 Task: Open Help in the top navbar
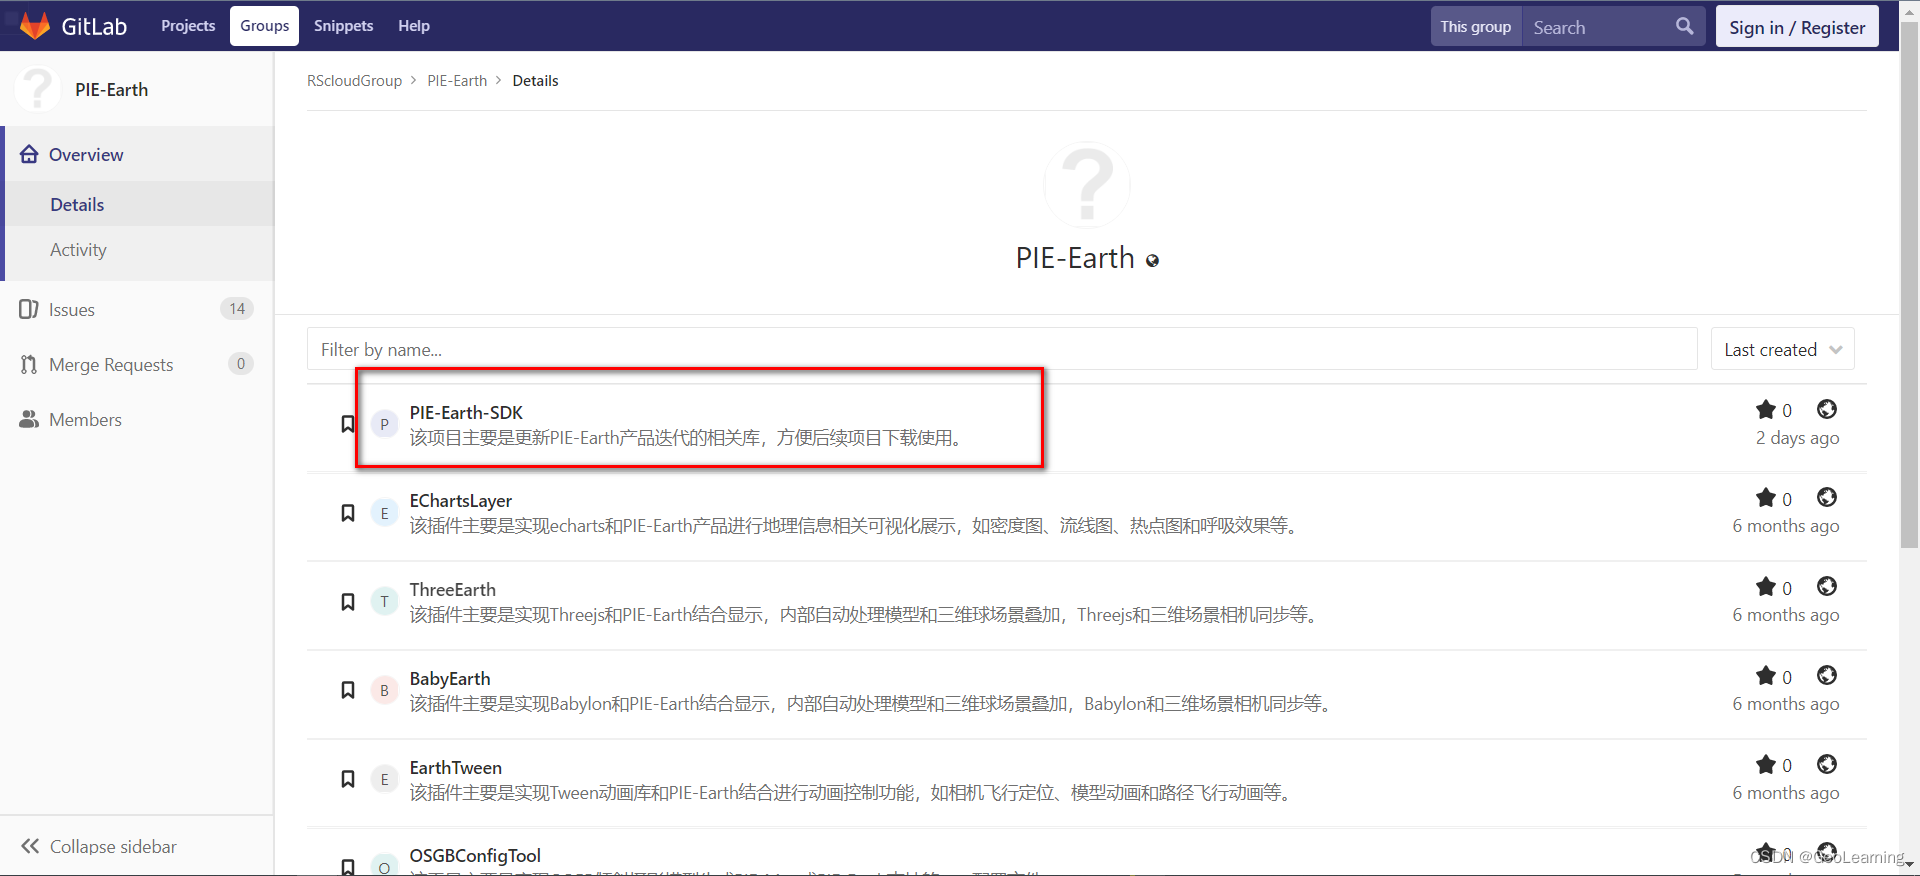pyautogui.click(x=414, y=26)
